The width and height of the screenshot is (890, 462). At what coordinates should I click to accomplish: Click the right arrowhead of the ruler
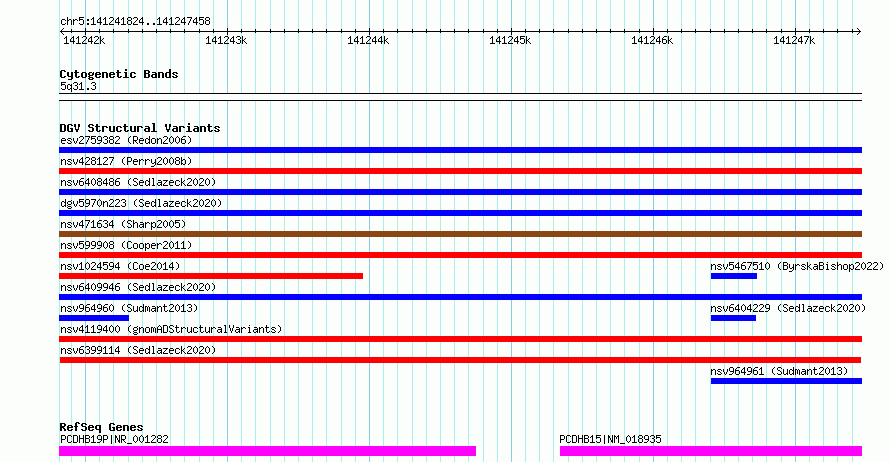point(859,32)
